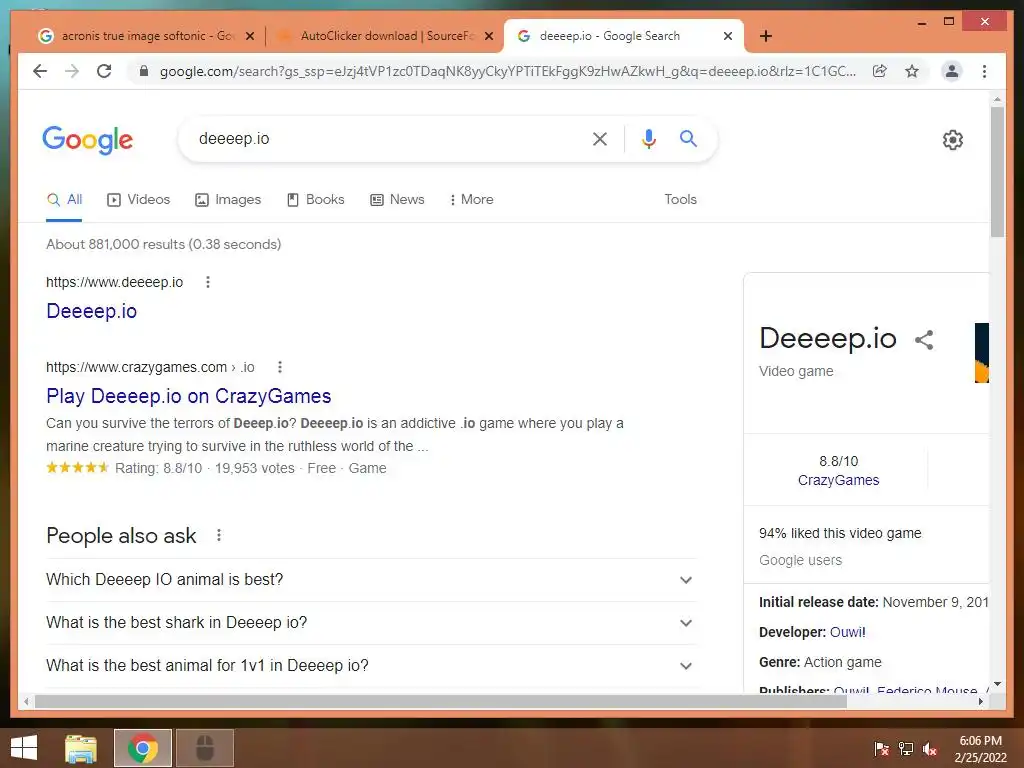Select the All results tab

pyautogui.click(x=64, y=200)
